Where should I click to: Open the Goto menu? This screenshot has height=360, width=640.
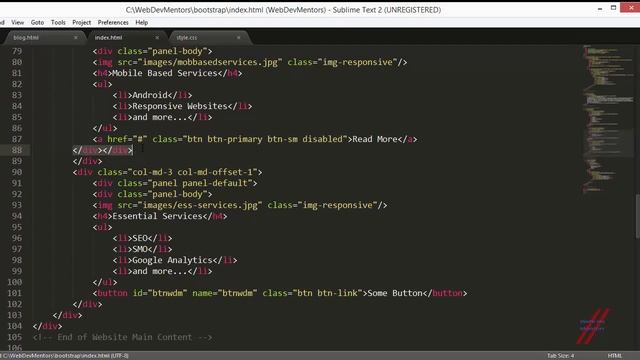(x=37, y=22)
